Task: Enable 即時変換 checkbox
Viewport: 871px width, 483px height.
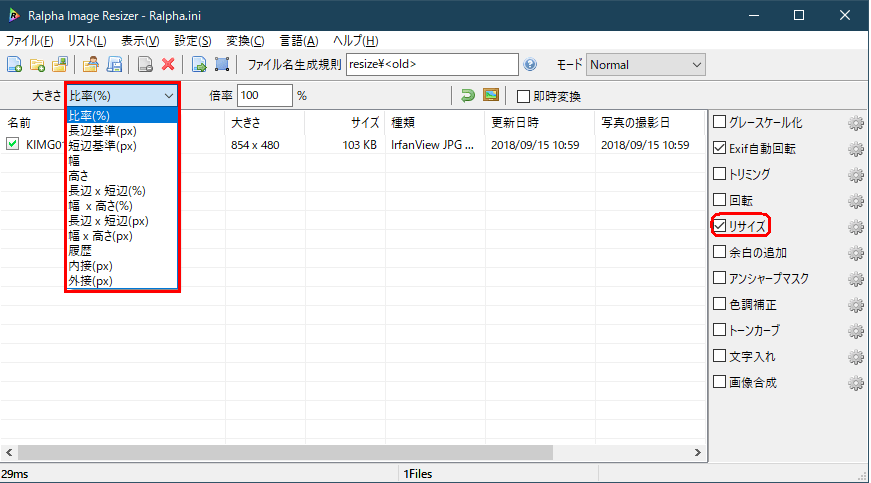Action: [523, 96]
